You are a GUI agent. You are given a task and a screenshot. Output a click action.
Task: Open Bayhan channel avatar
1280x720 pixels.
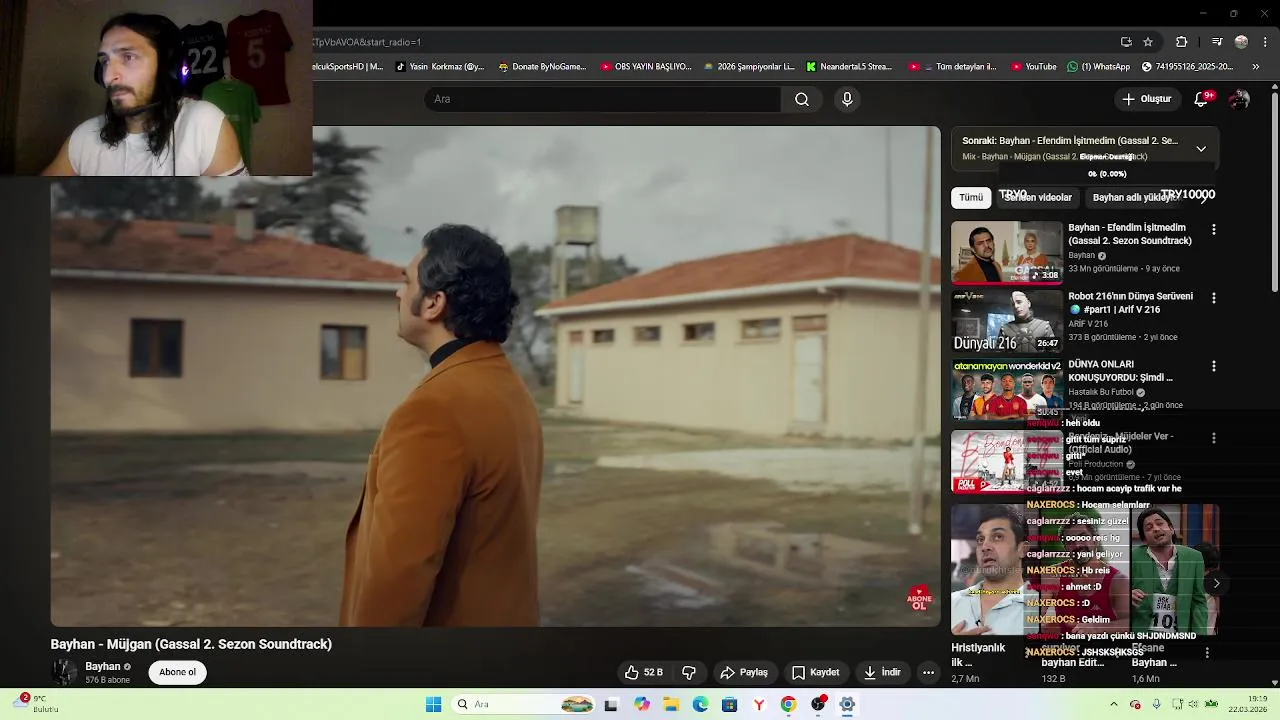pyautogui.click(x=64, y=672)
